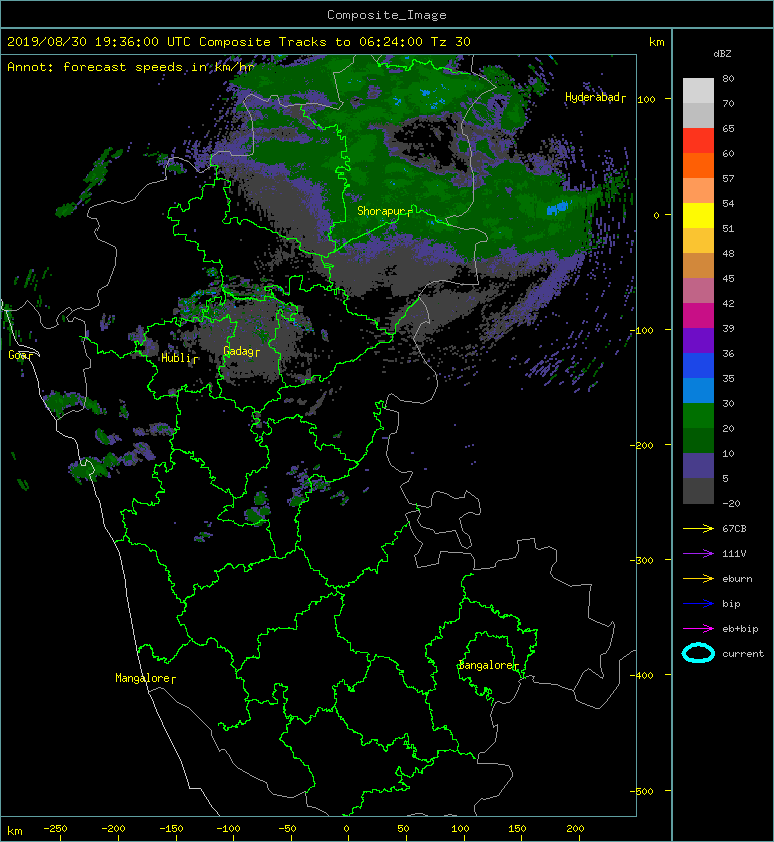The width and height of the screenshot is (774, 842).
Task: Pick the violet purple dBZ swatch
Action: click(x=698, y=340)
